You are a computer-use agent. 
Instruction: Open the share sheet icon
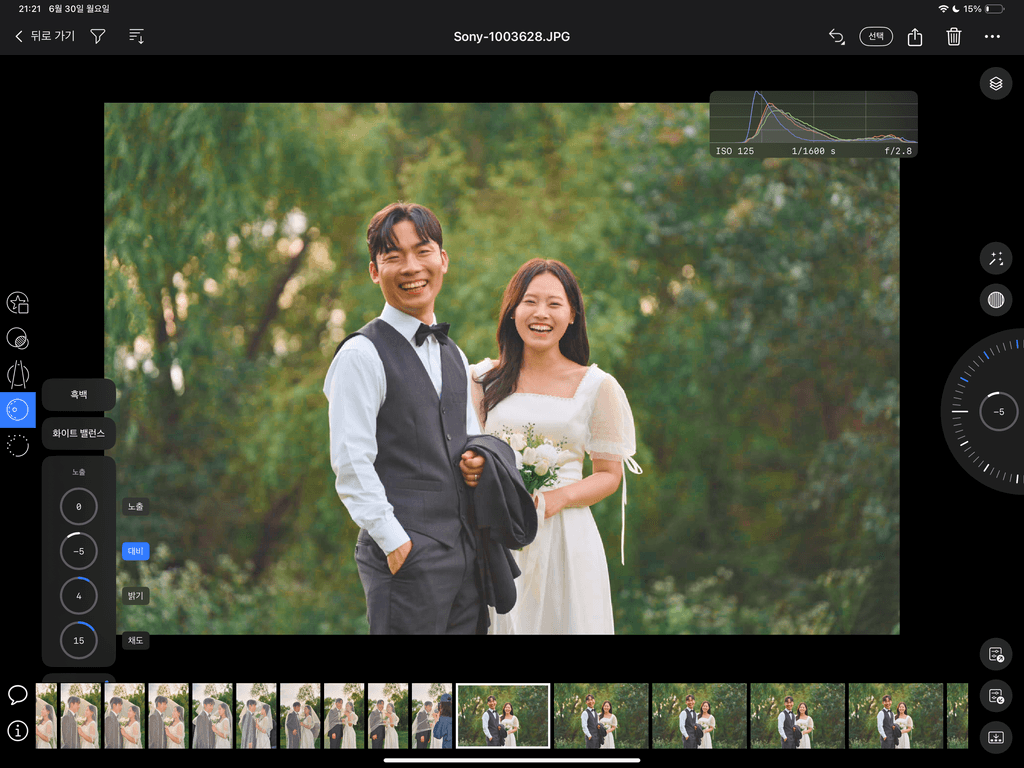[915, 37]
